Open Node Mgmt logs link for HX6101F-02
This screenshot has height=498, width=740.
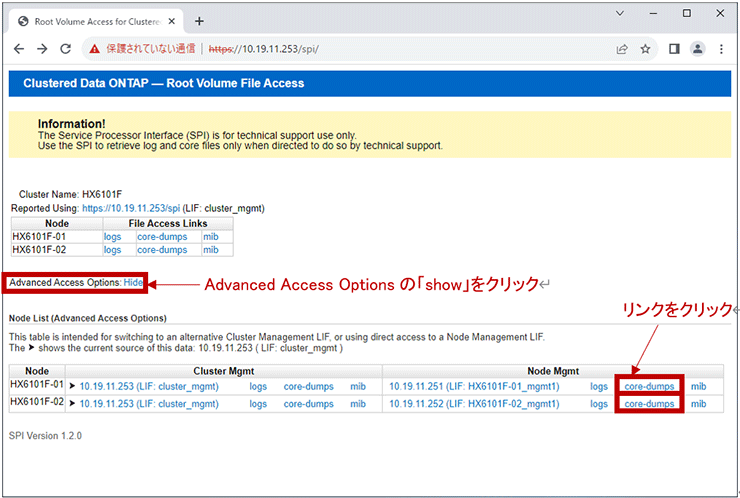click(599, 404)
